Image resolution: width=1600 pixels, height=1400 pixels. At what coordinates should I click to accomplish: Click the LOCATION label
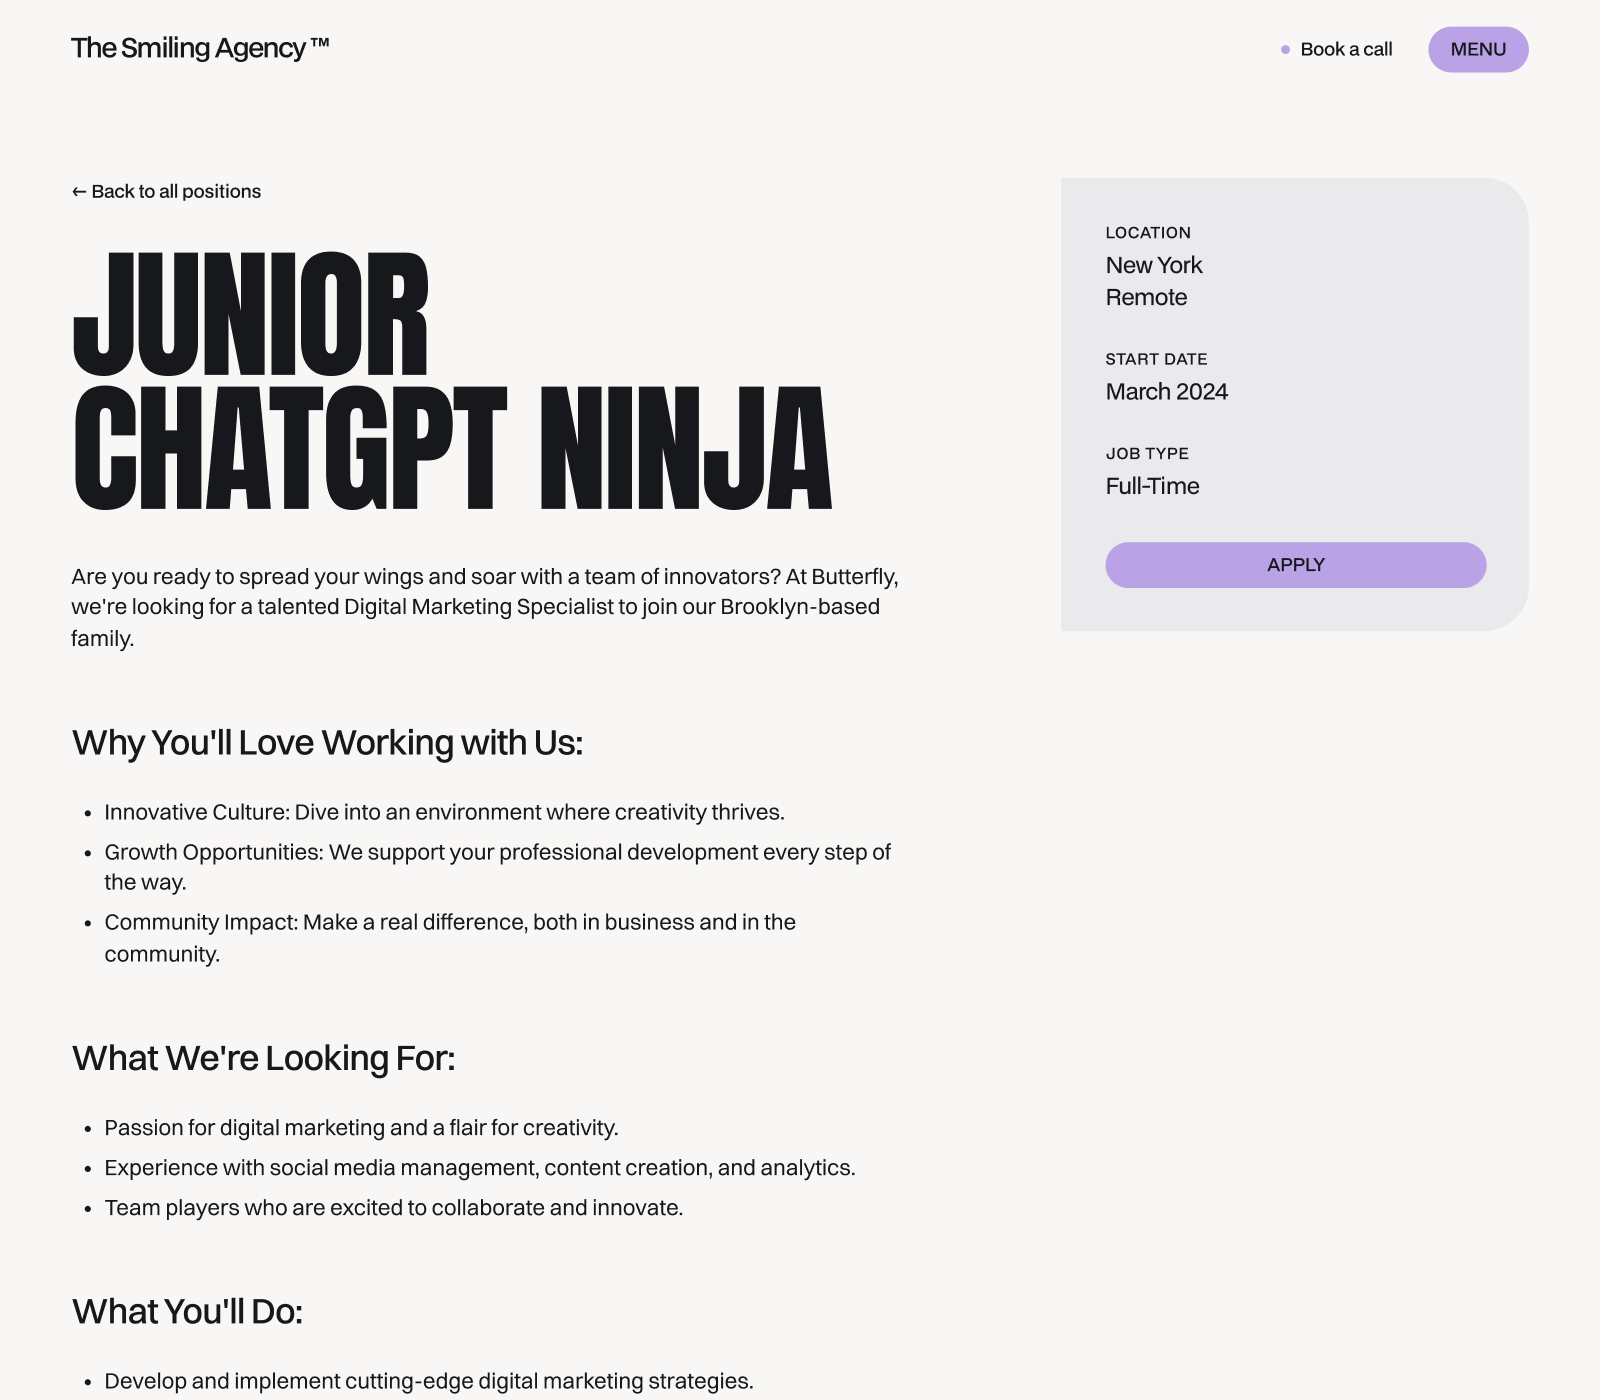point(1148,233)
